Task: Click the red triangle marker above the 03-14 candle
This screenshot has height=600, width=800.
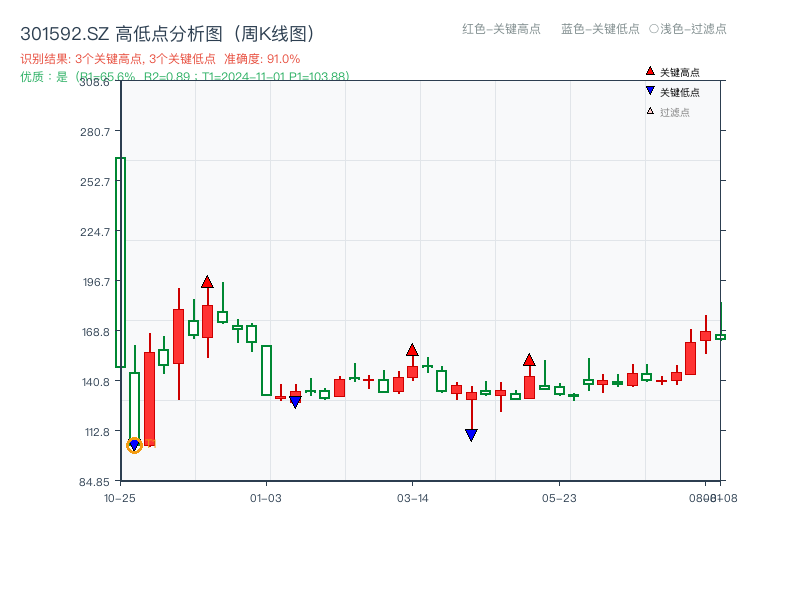Action: (413, 349)
